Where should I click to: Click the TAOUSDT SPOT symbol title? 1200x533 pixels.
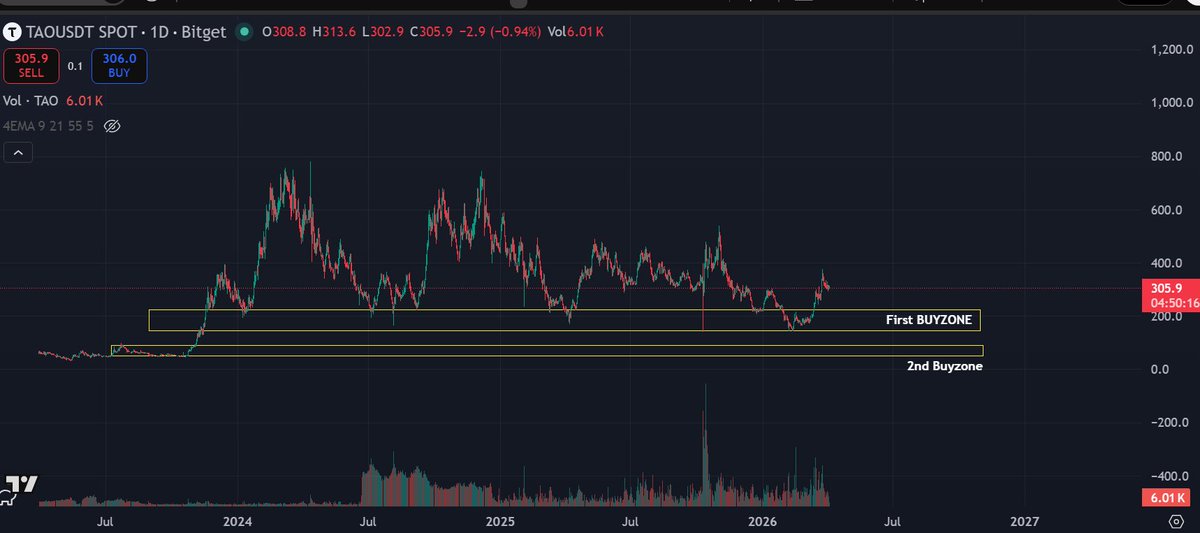[83, 33]
